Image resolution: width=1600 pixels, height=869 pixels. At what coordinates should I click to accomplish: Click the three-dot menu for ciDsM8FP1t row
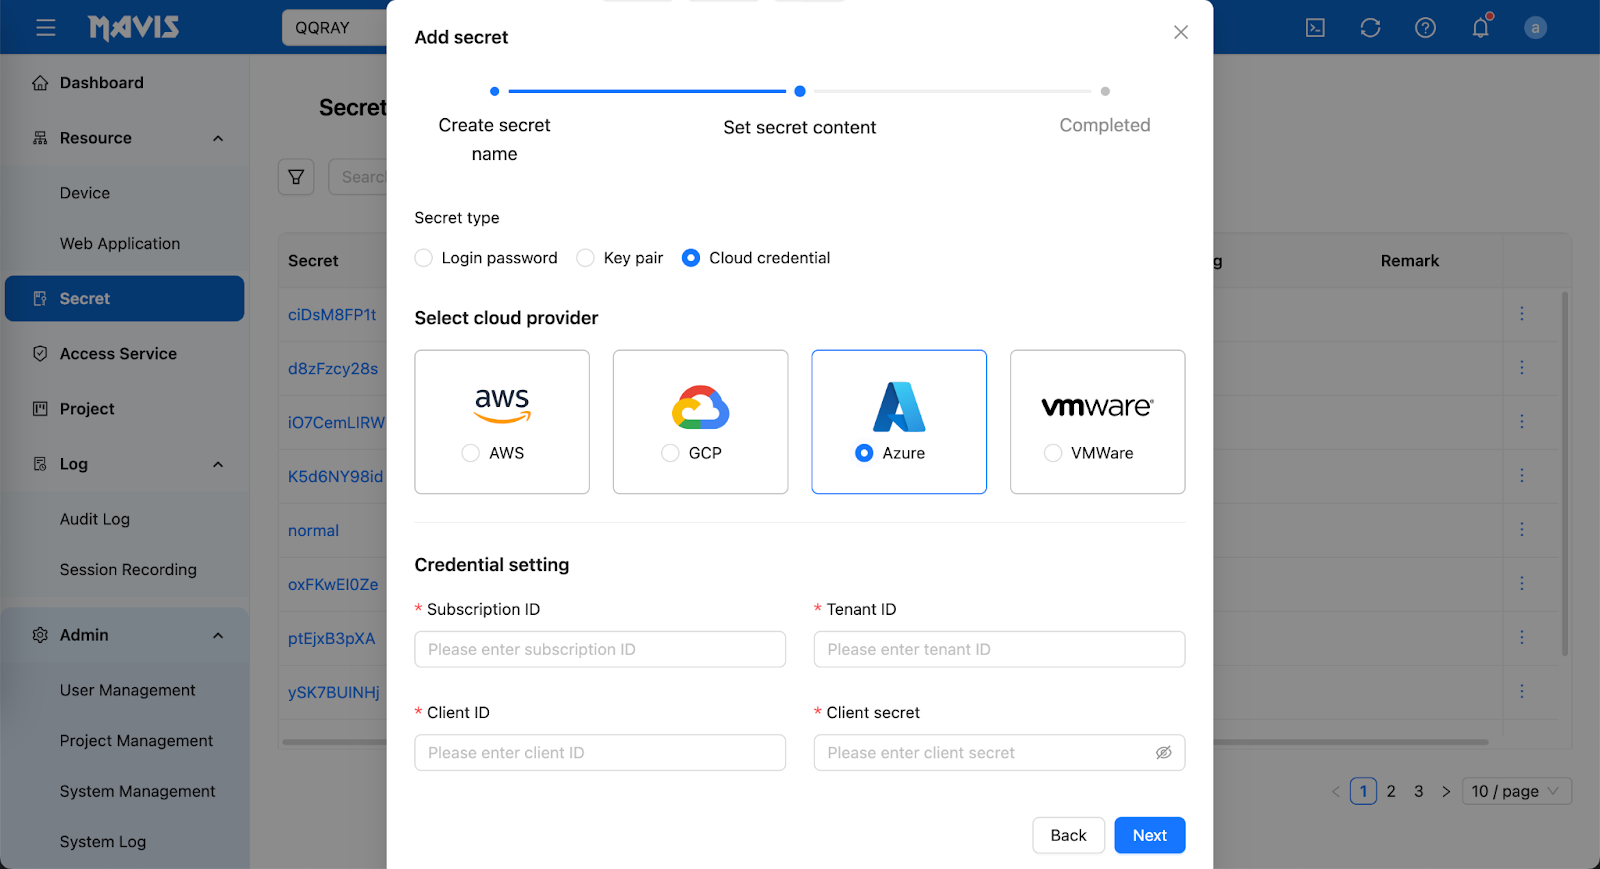point(1522,314)
